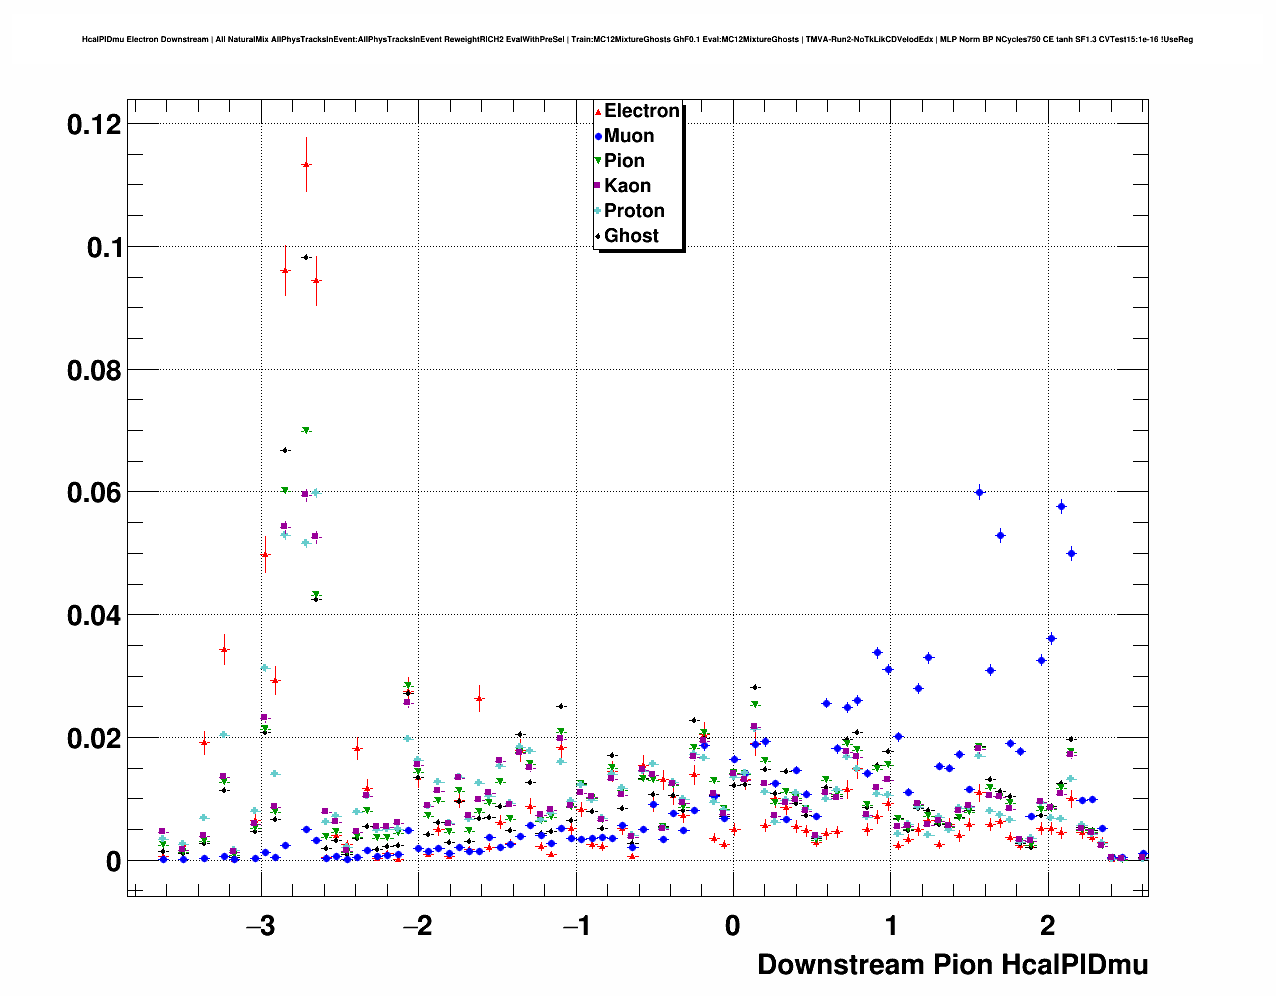Click the plot title text at top
This screenshot has height=996, width=1276.
click(x=637, y=40)
